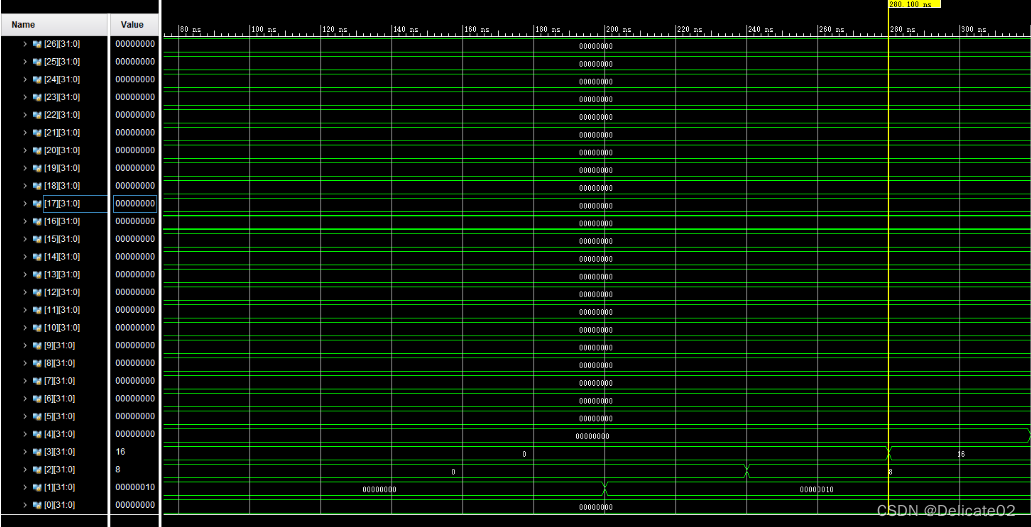Click the value 8 in the Value column
Viewport: 1031px width, 527px height.
pos(118,470)
